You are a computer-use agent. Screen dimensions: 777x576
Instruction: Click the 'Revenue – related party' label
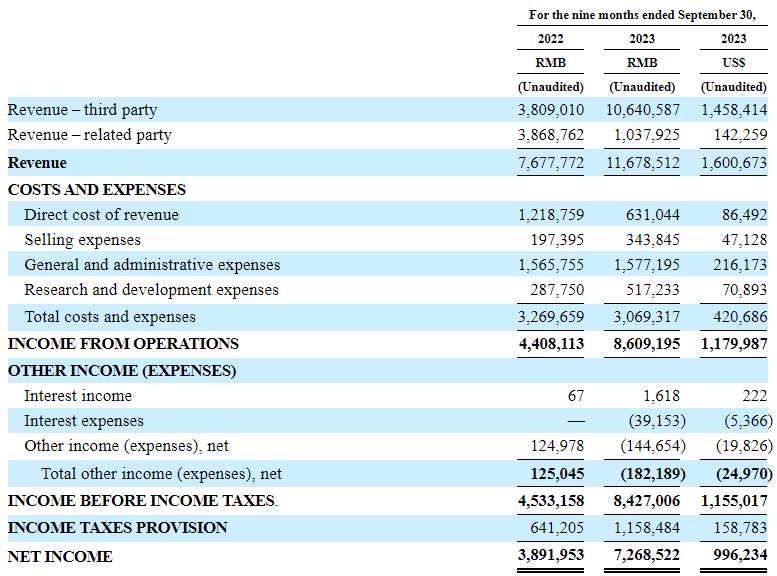[x=90, y=135]
